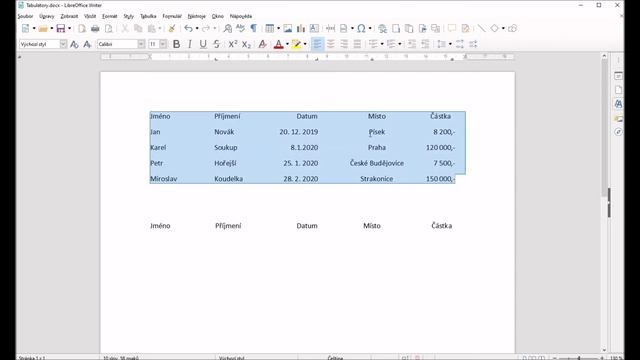Open the Formát menu
Screen dimensions: 640x360
pos(109,16)
